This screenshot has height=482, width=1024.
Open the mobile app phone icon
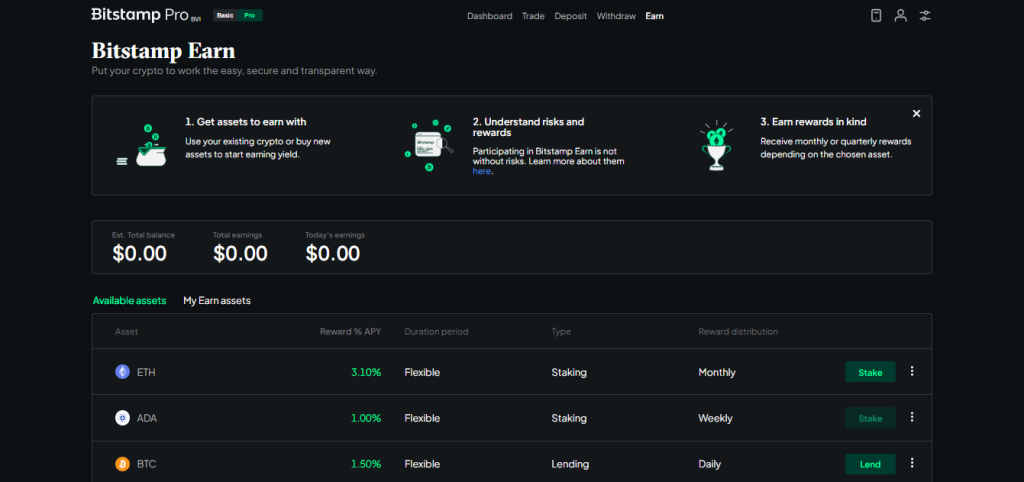click(876, 16)
